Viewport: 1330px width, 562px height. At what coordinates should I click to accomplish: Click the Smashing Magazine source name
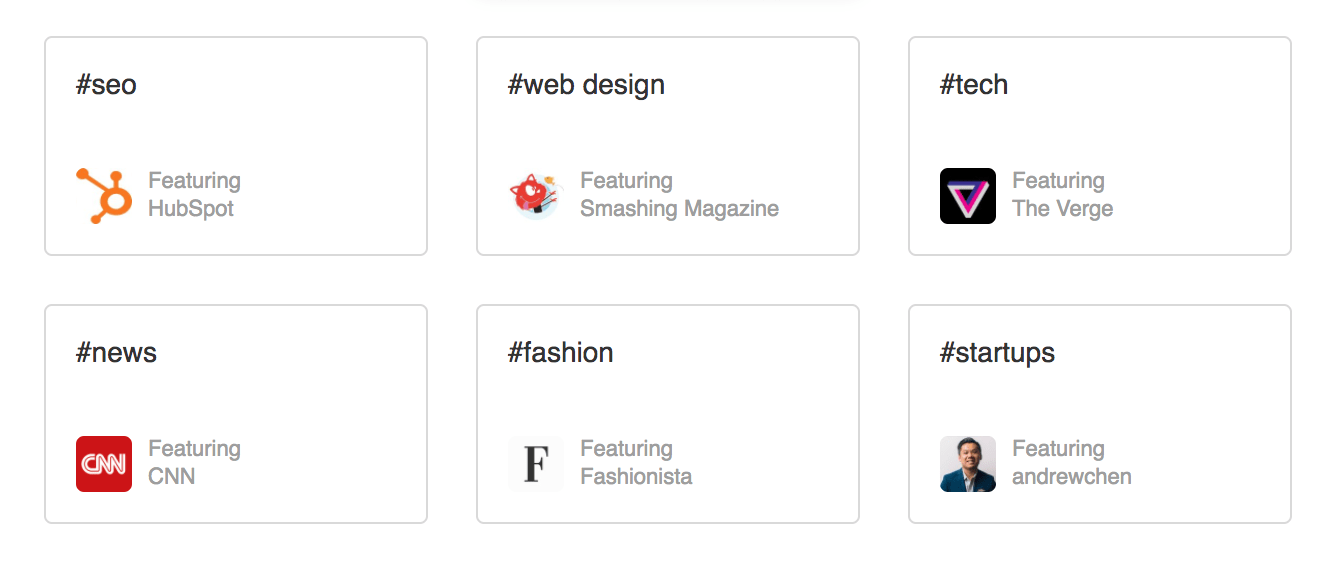coord(679,209)
